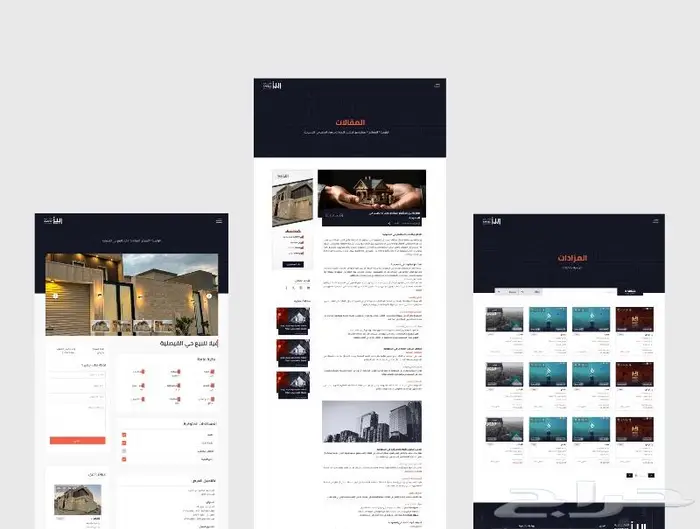Image resolution: width=700 pixels, height=529 pixels.
Task: Toggle second checked amenity checkbox in villa features list
Action: pos(124,443)
